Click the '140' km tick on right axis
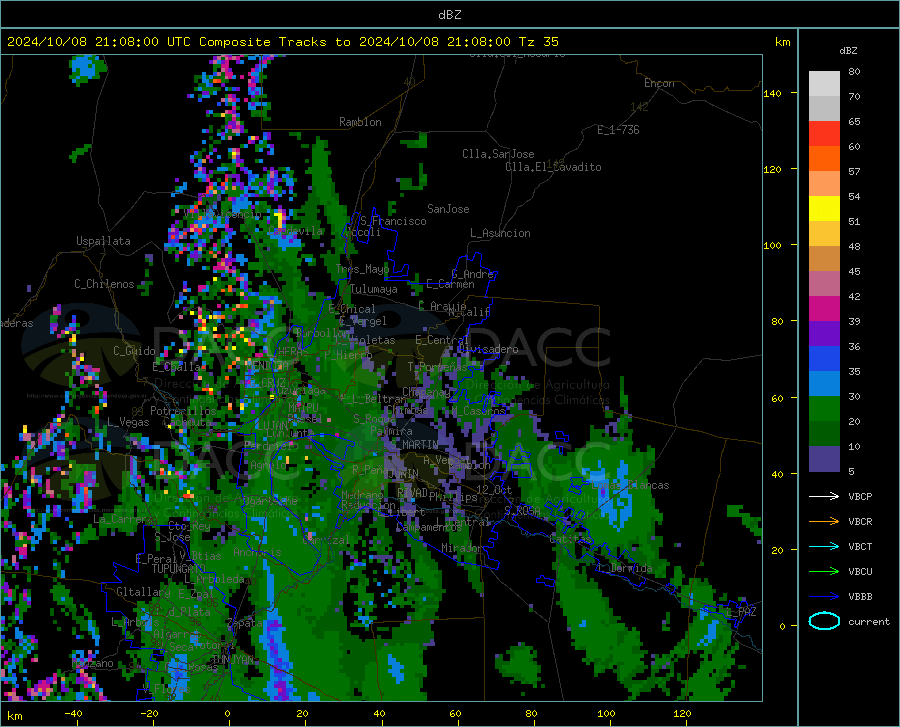The image size is (900, 727). click(772, 94)
